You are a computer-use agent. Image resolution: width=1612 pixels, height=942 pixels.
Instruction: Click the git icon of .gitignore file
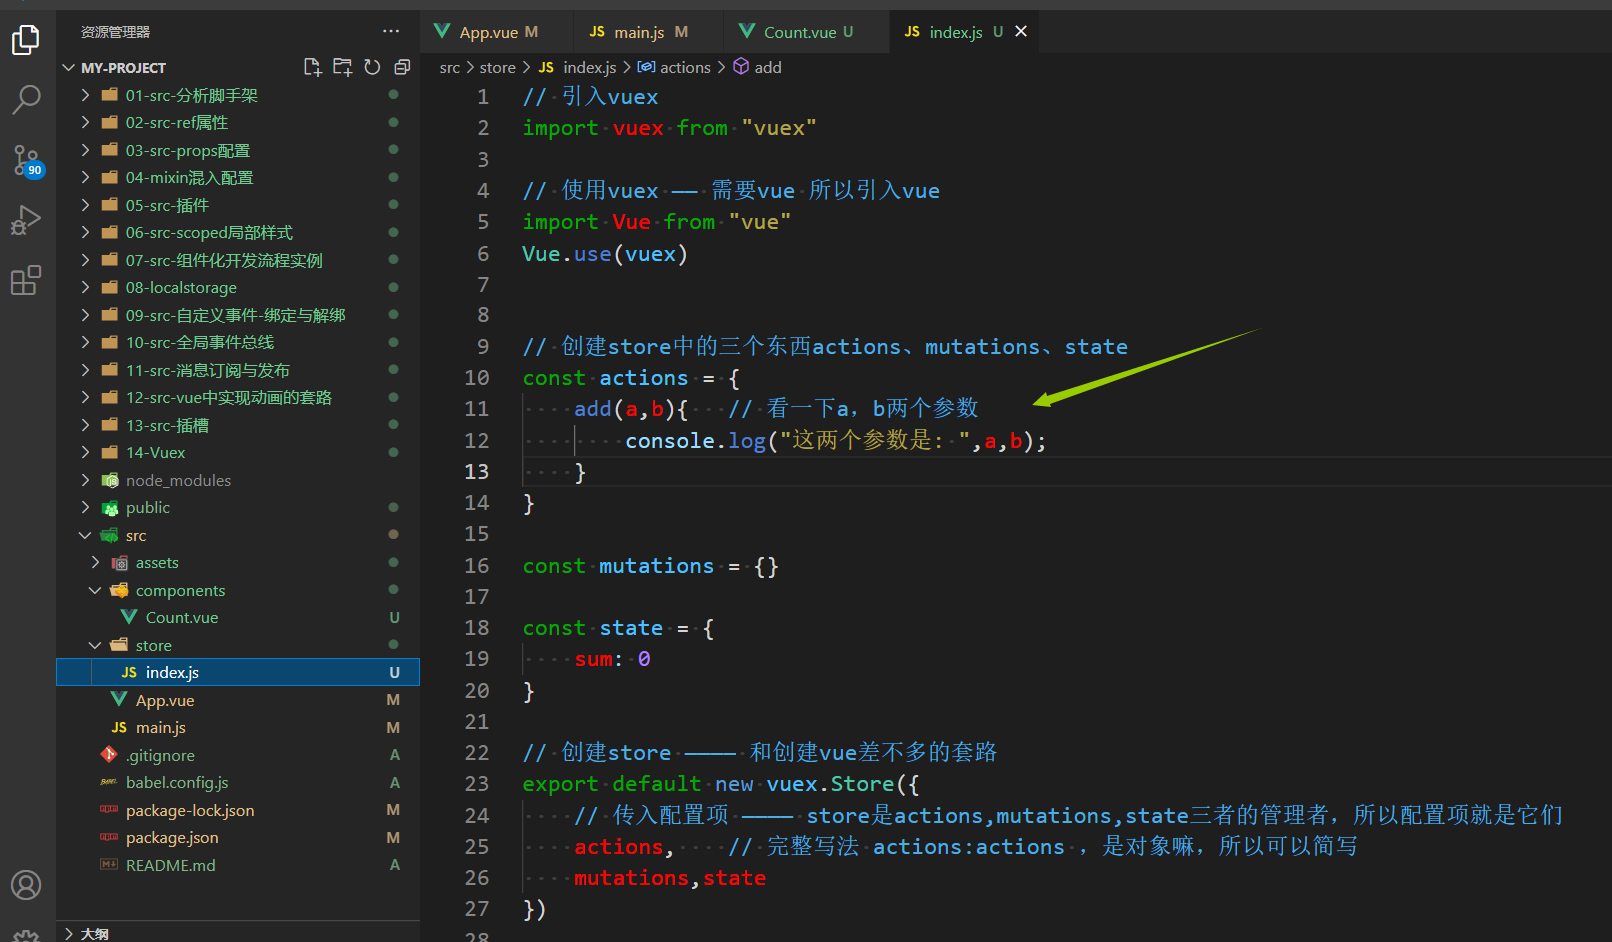click(x=109, y=754)
